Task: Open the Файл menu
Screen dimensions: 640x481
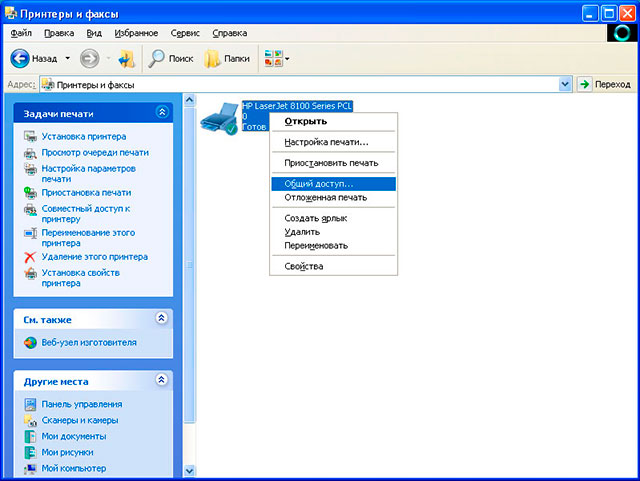Action: coord(21,33)
